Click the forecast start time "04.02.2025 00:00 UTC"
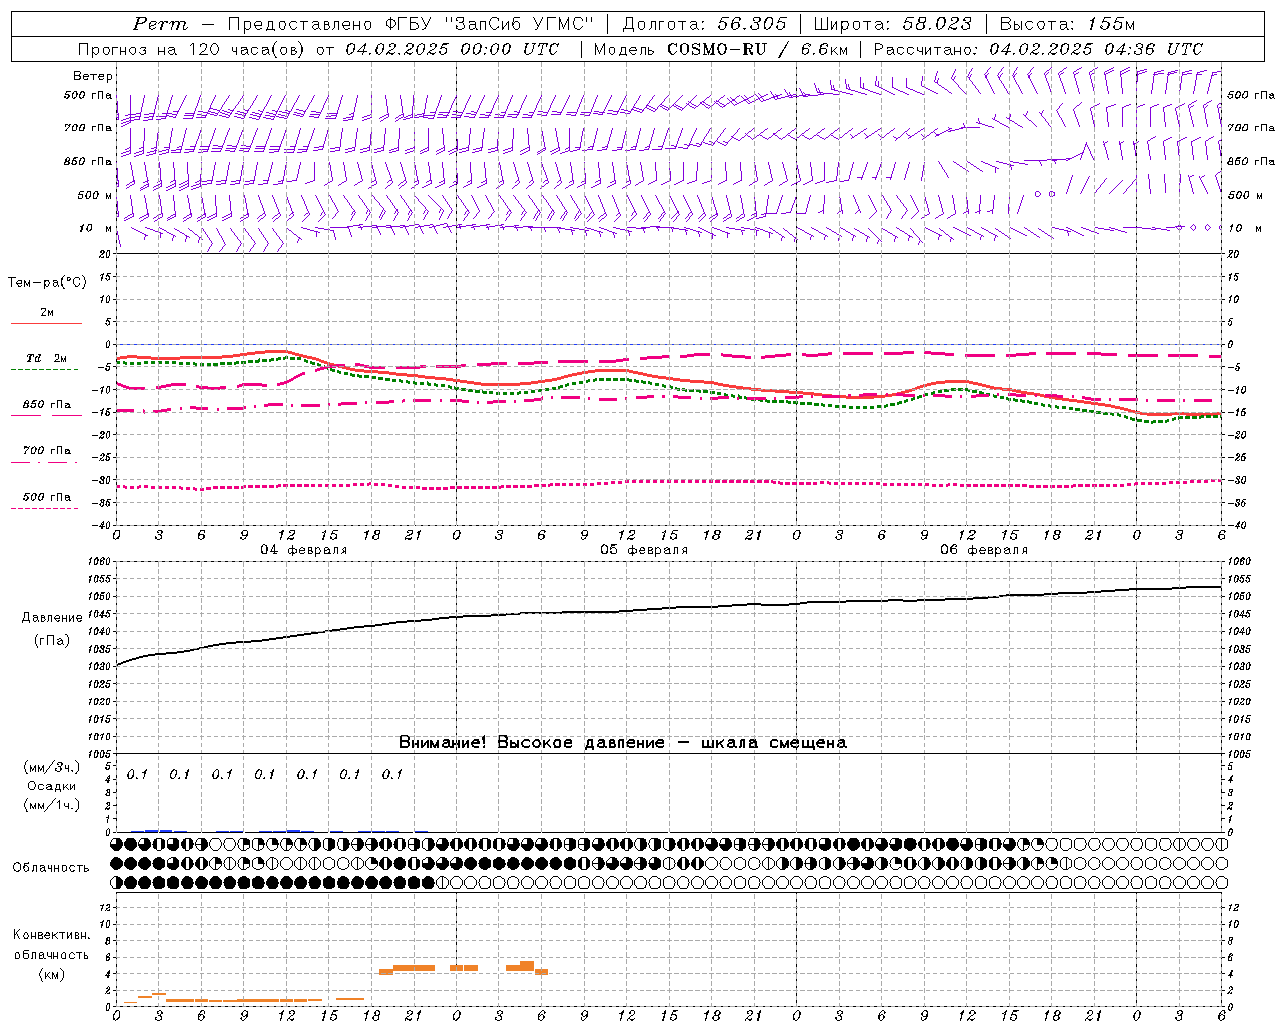This screenshot has width=1280, height=1024. [x=452, y=49]
